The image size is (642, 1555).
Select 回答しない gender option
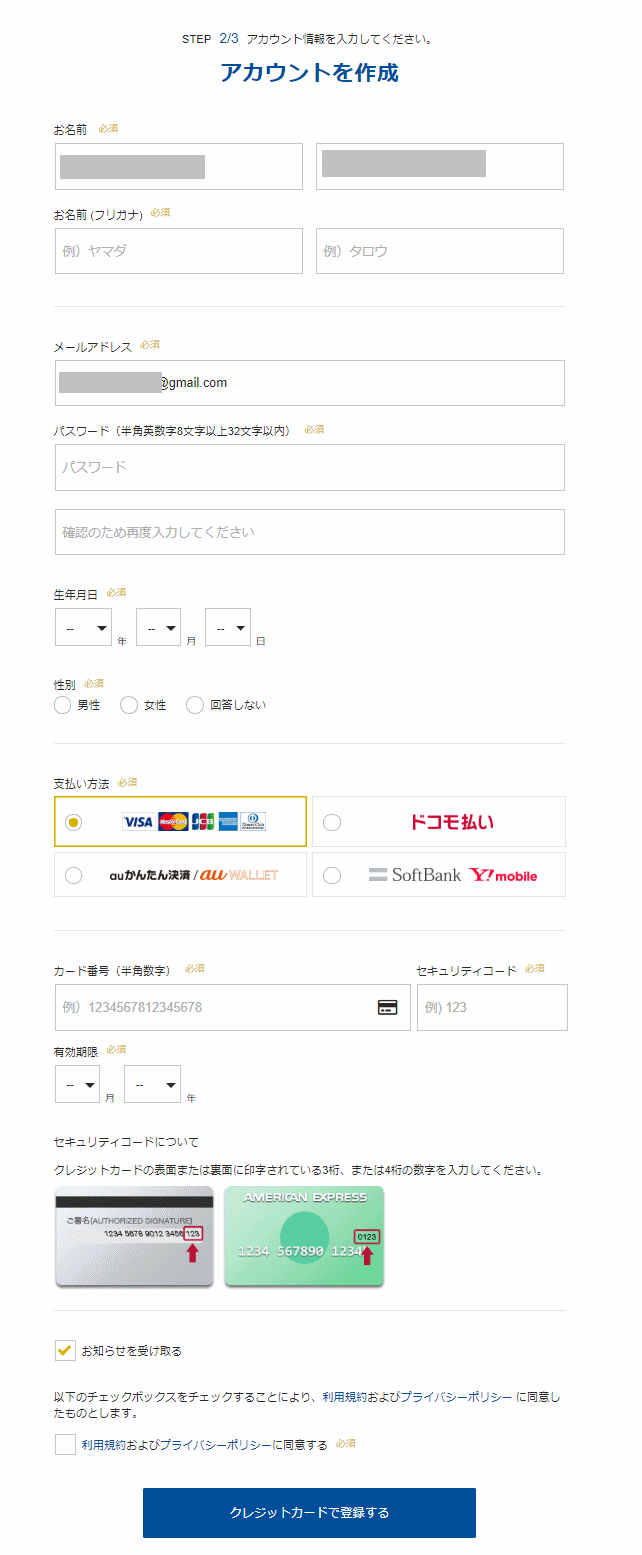[195, 705]
